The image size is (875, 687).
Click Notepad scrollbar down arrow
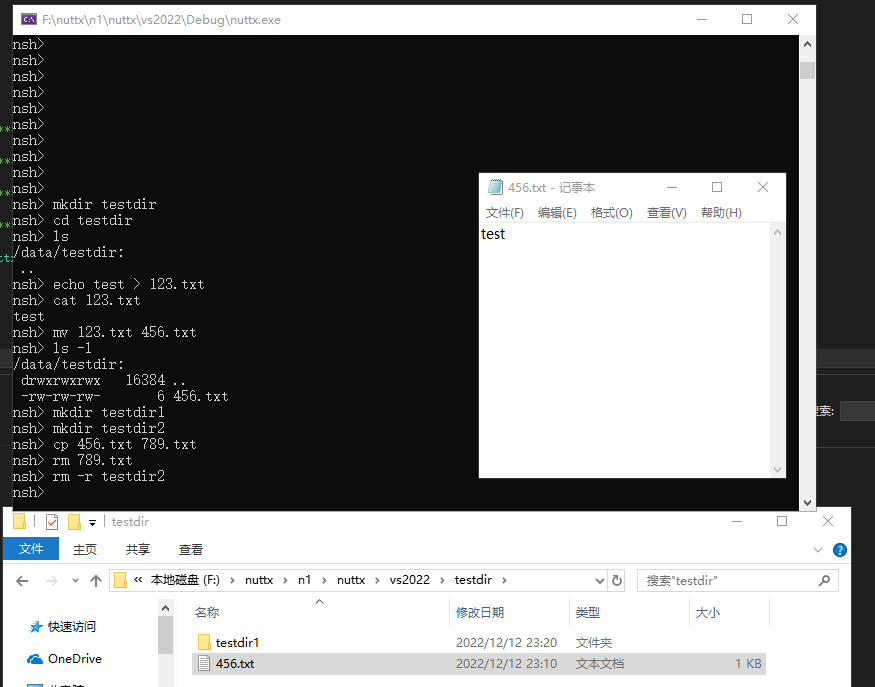pyautogui.click(x=777, y=470)
